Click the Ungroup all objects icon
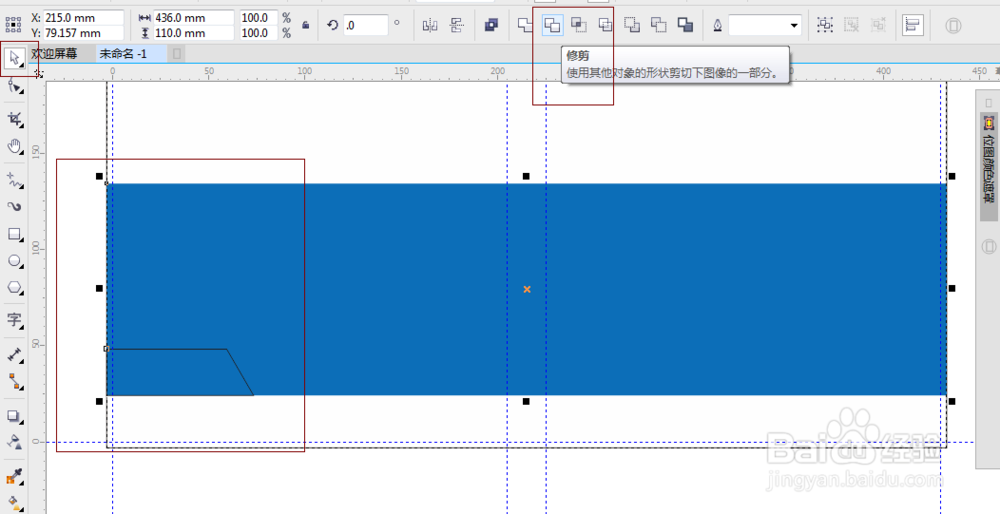This screenshot has height=514, width=1000. pyautogui.click(x=879, y=25)
